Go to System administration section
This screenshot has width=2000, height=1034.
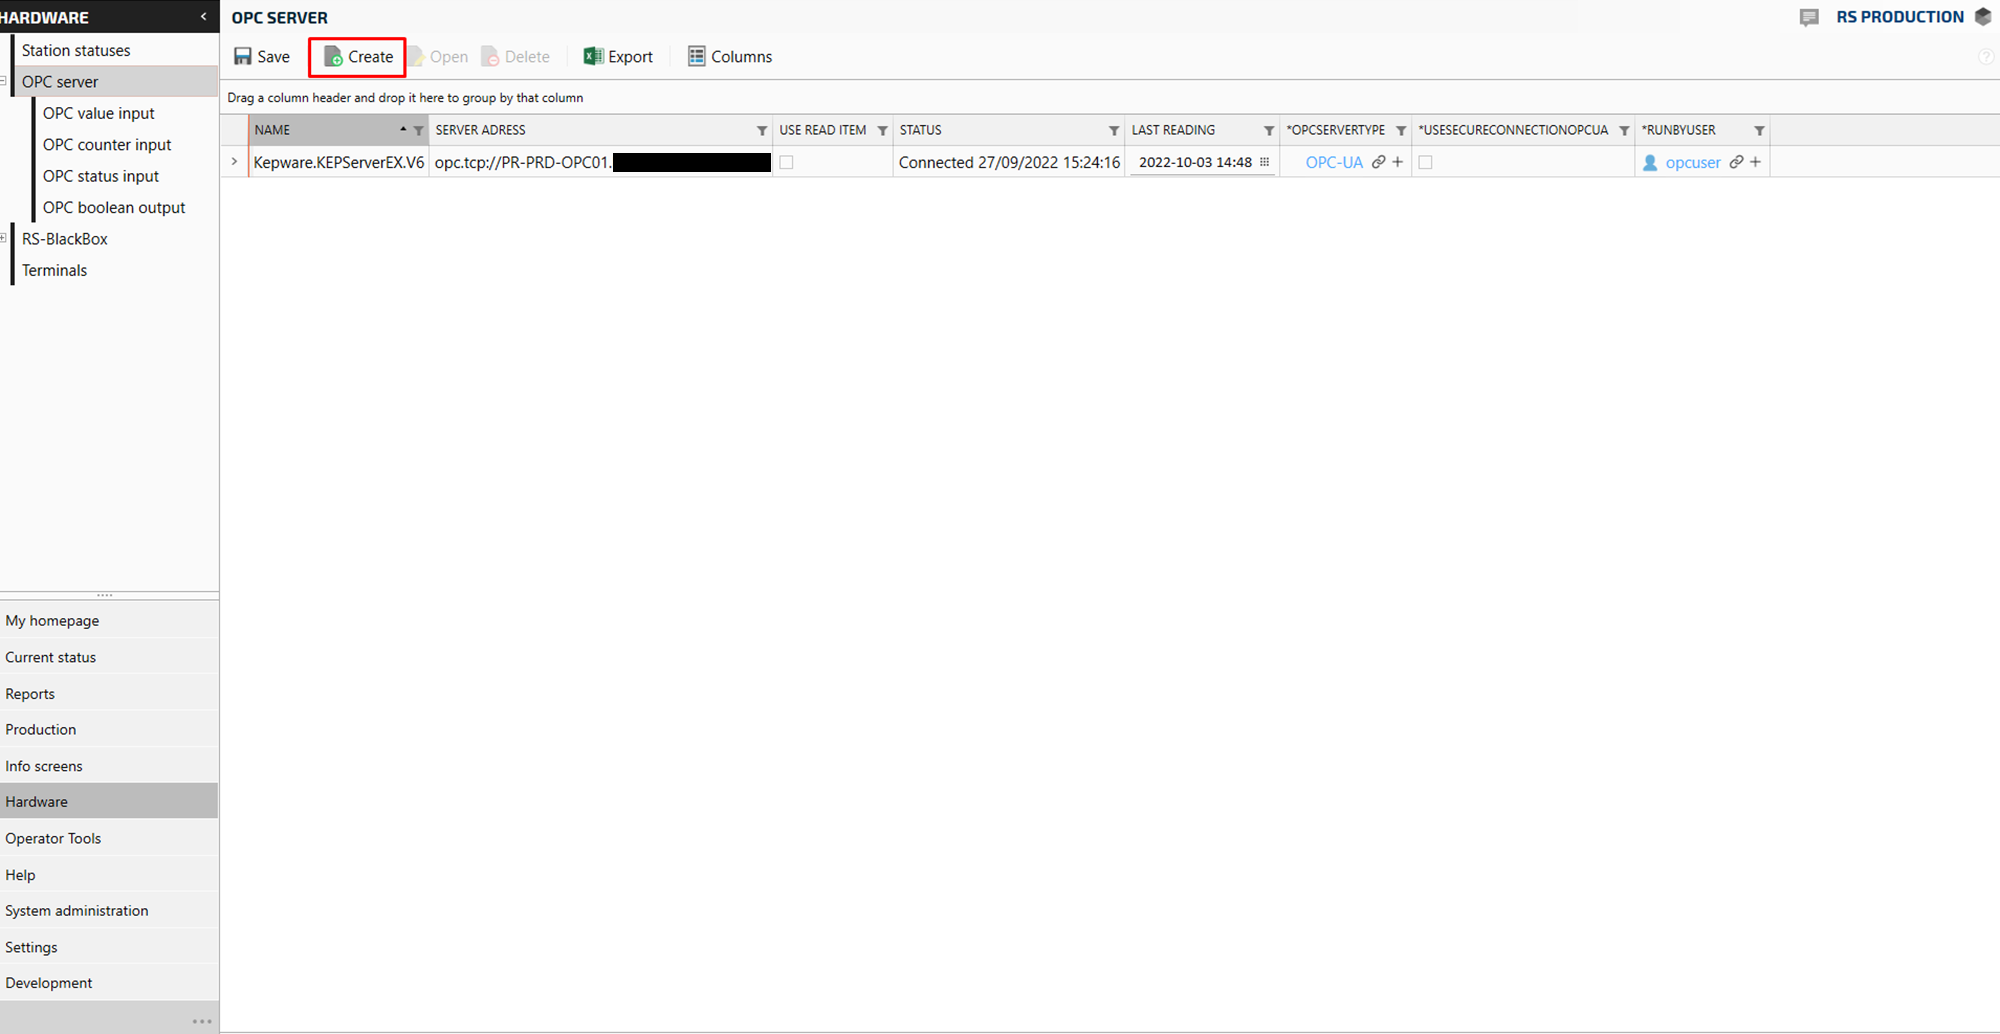pyautogui.click(x=76, y=911)
